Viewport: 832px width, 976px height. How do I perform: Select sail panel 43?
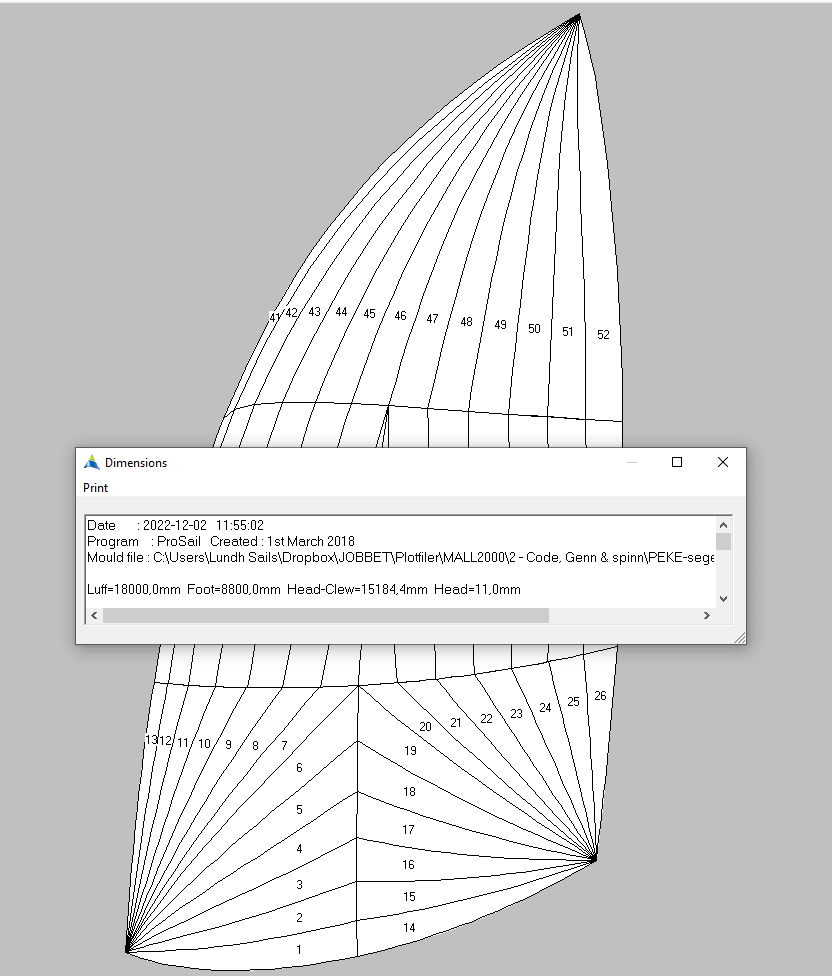click(315, 312)
